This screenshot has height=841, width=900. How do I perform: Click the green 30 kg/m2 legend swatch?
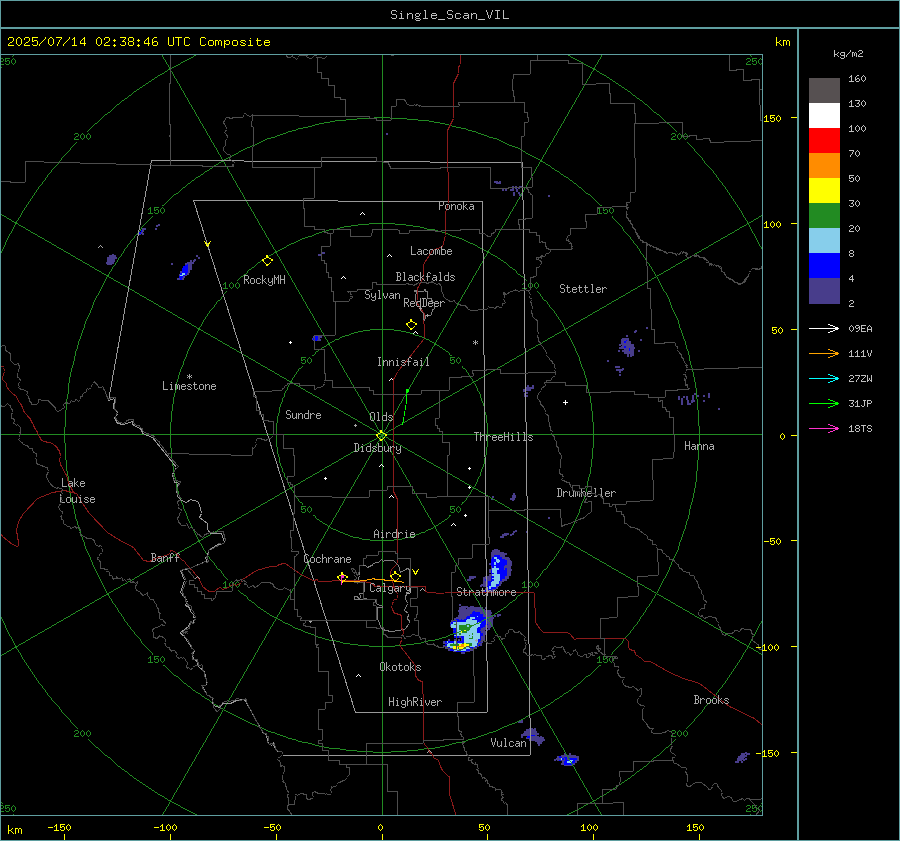click(824, 215)
